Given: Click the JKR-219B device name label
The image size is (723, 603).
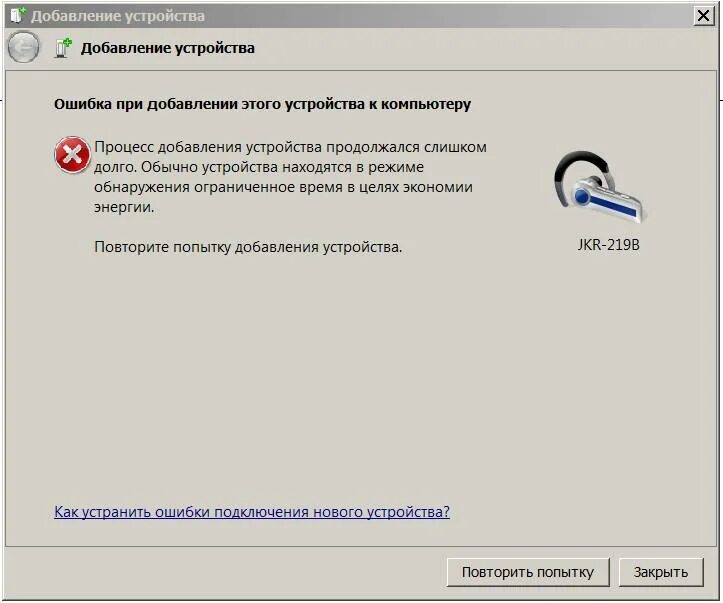Looking at the screenshot, I should click(x=609, y=245).
